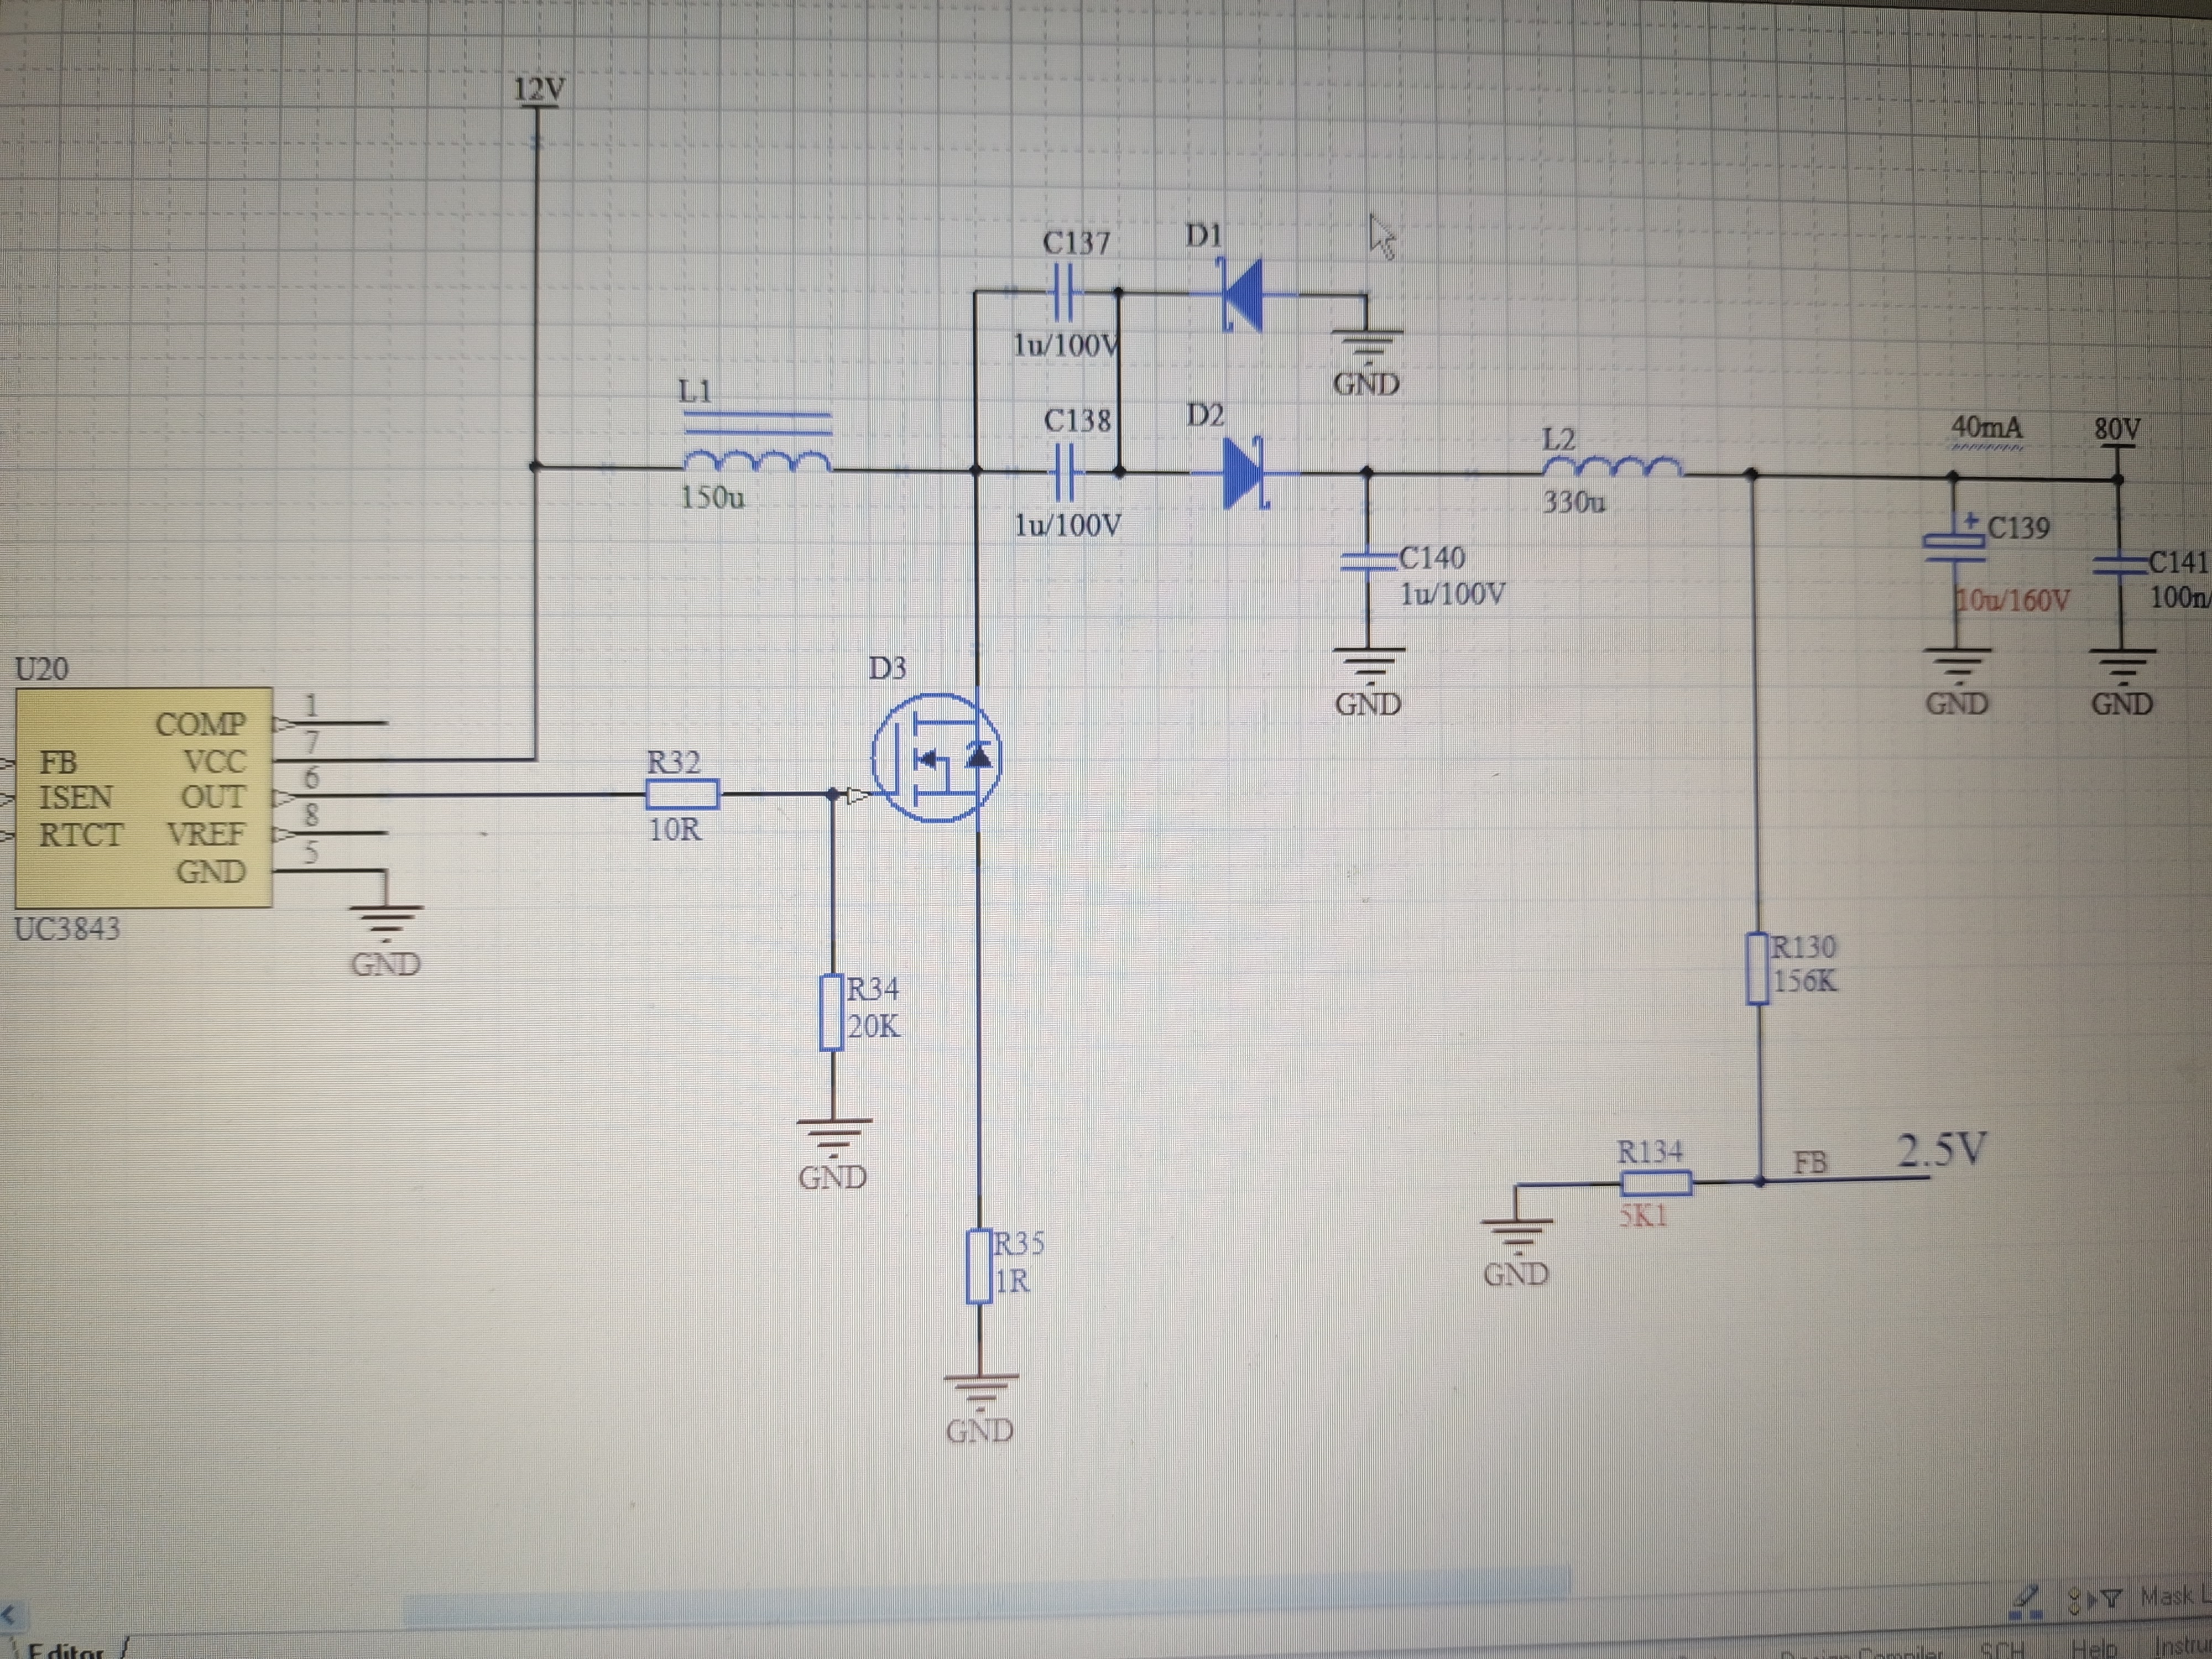Click the 2.5V text label

tap(1942, 1150)
